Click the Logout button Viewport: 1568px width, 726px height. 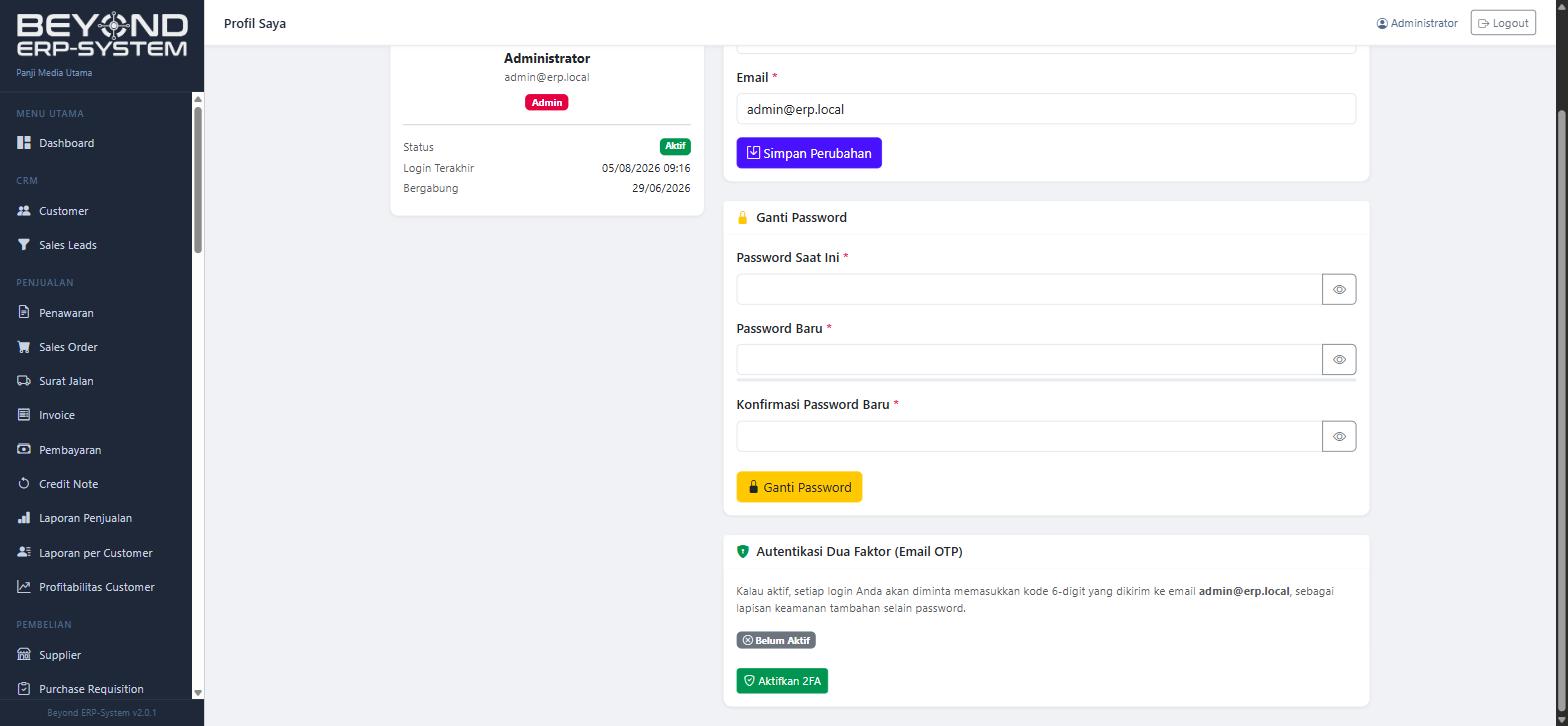(1503, 23)
